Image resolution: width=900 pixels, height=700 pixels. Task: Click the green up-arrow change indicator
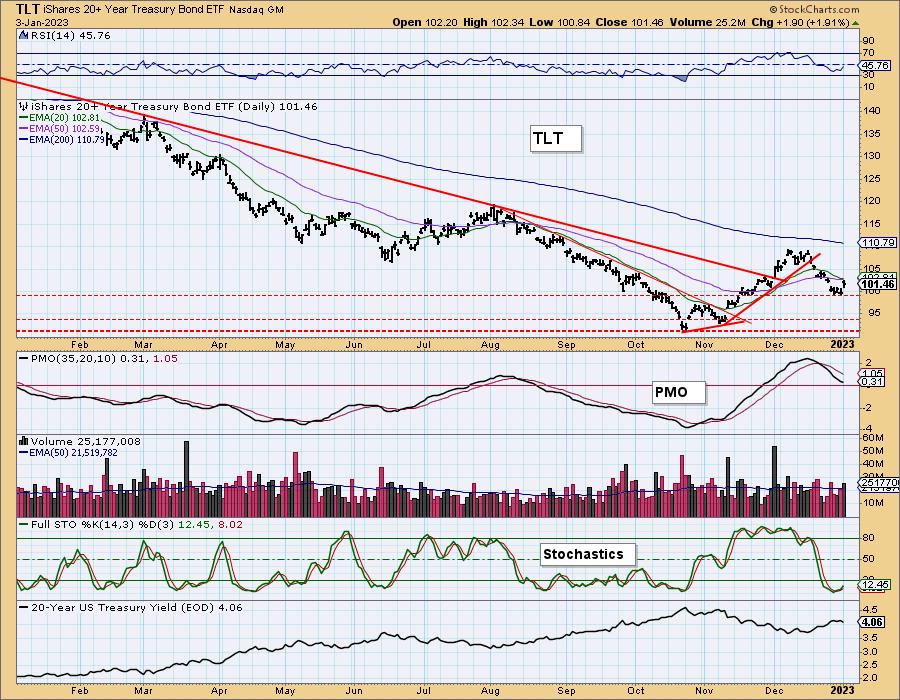pos(856,23)
